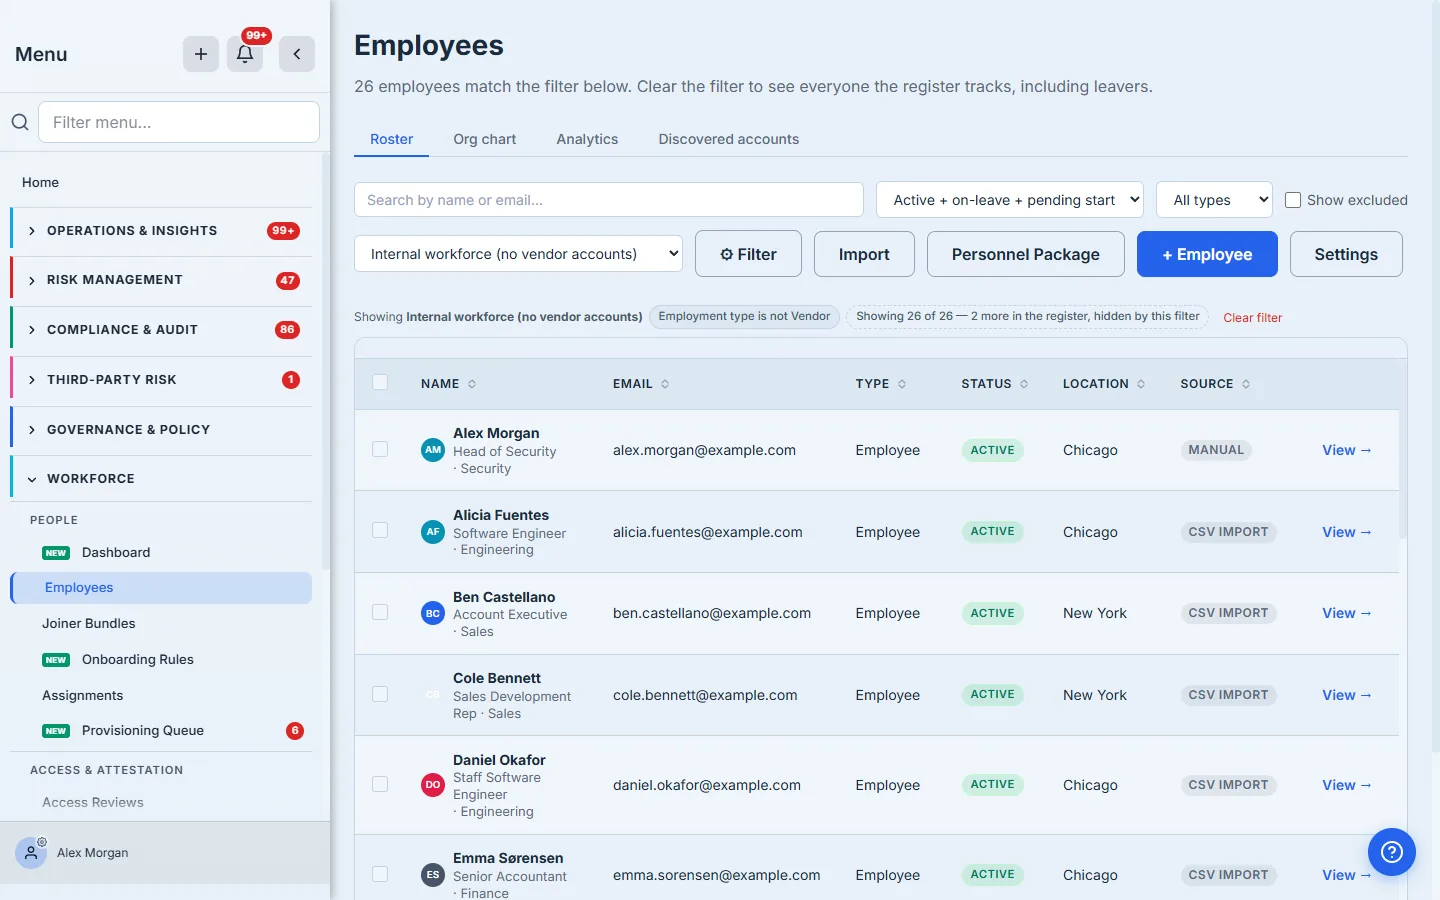Open the Internal workforce view dropdown
The image size is (1440, 900).
pyautogui.click(x=518, y=254)
